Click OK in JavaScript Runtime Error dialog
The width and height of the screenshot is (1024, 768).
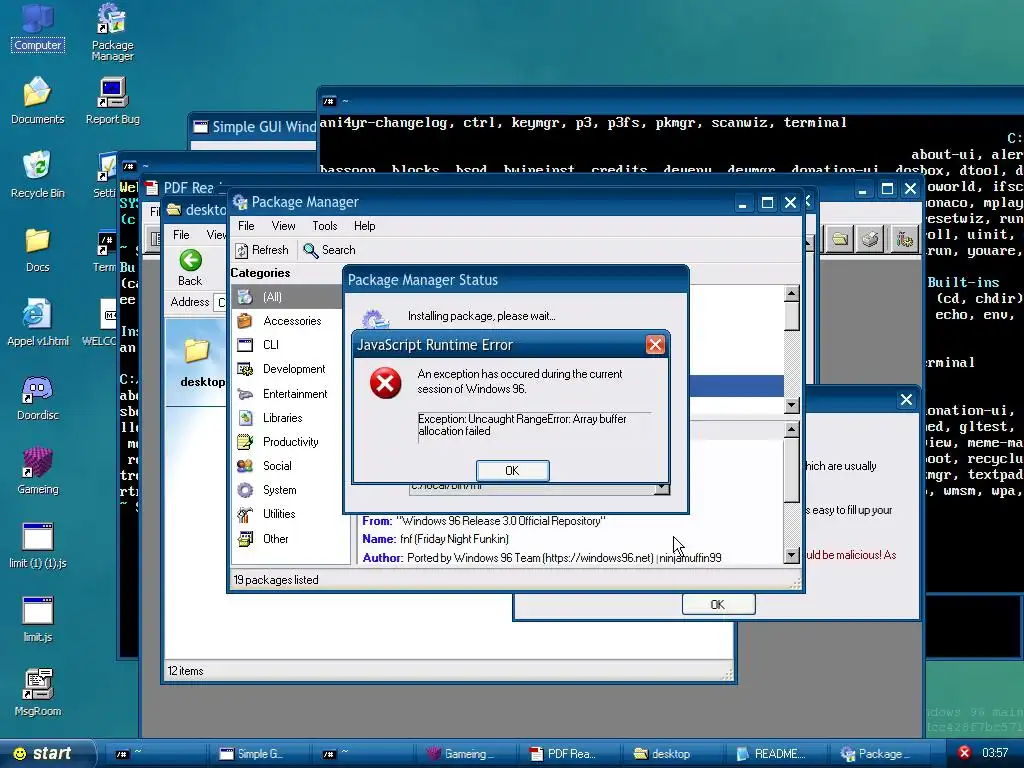[x=513, y=470]
